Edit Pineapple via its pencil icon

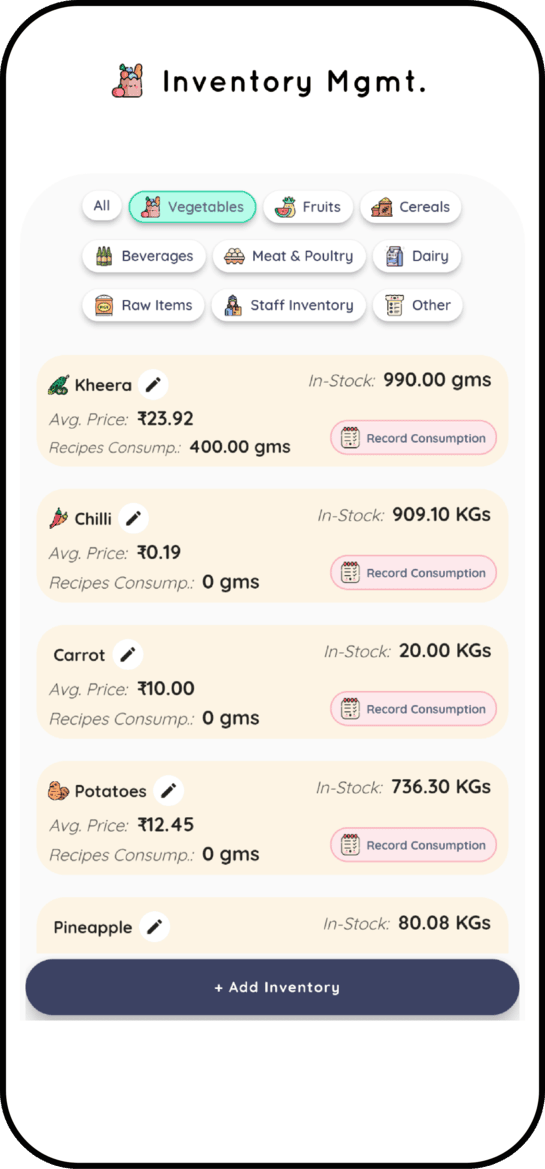[x=154, y=927]
